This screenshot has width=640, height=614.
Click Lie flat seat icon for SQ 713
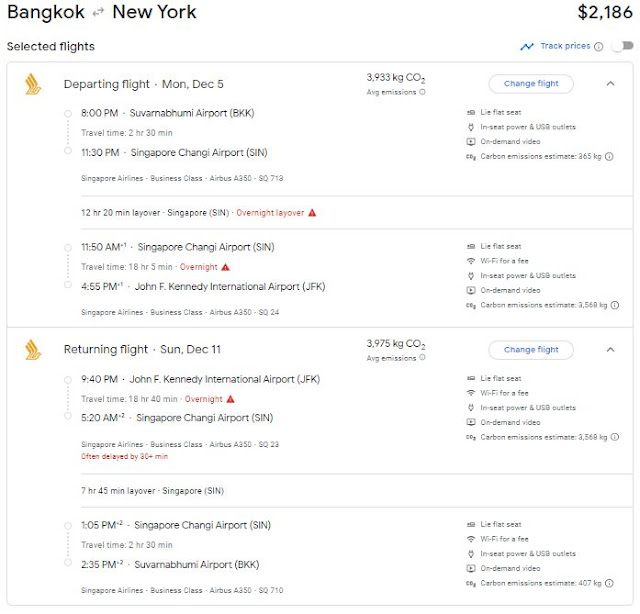471,112
